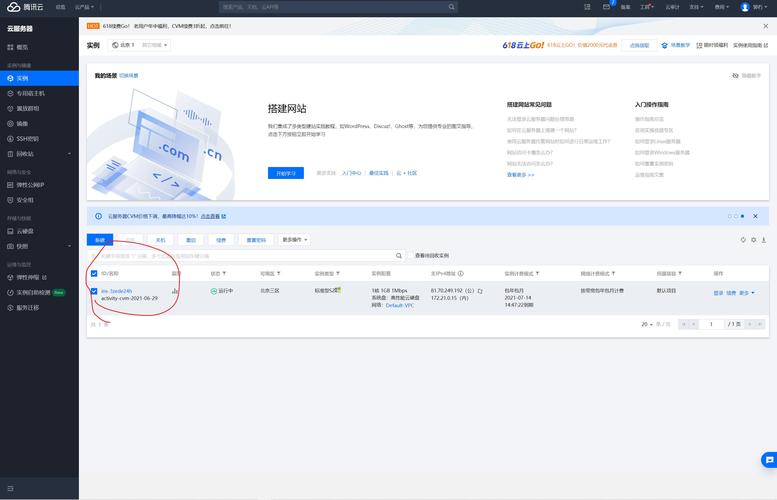Open 安全组 in the sidebar menu

pyautogui.click(x=25, y=200)
